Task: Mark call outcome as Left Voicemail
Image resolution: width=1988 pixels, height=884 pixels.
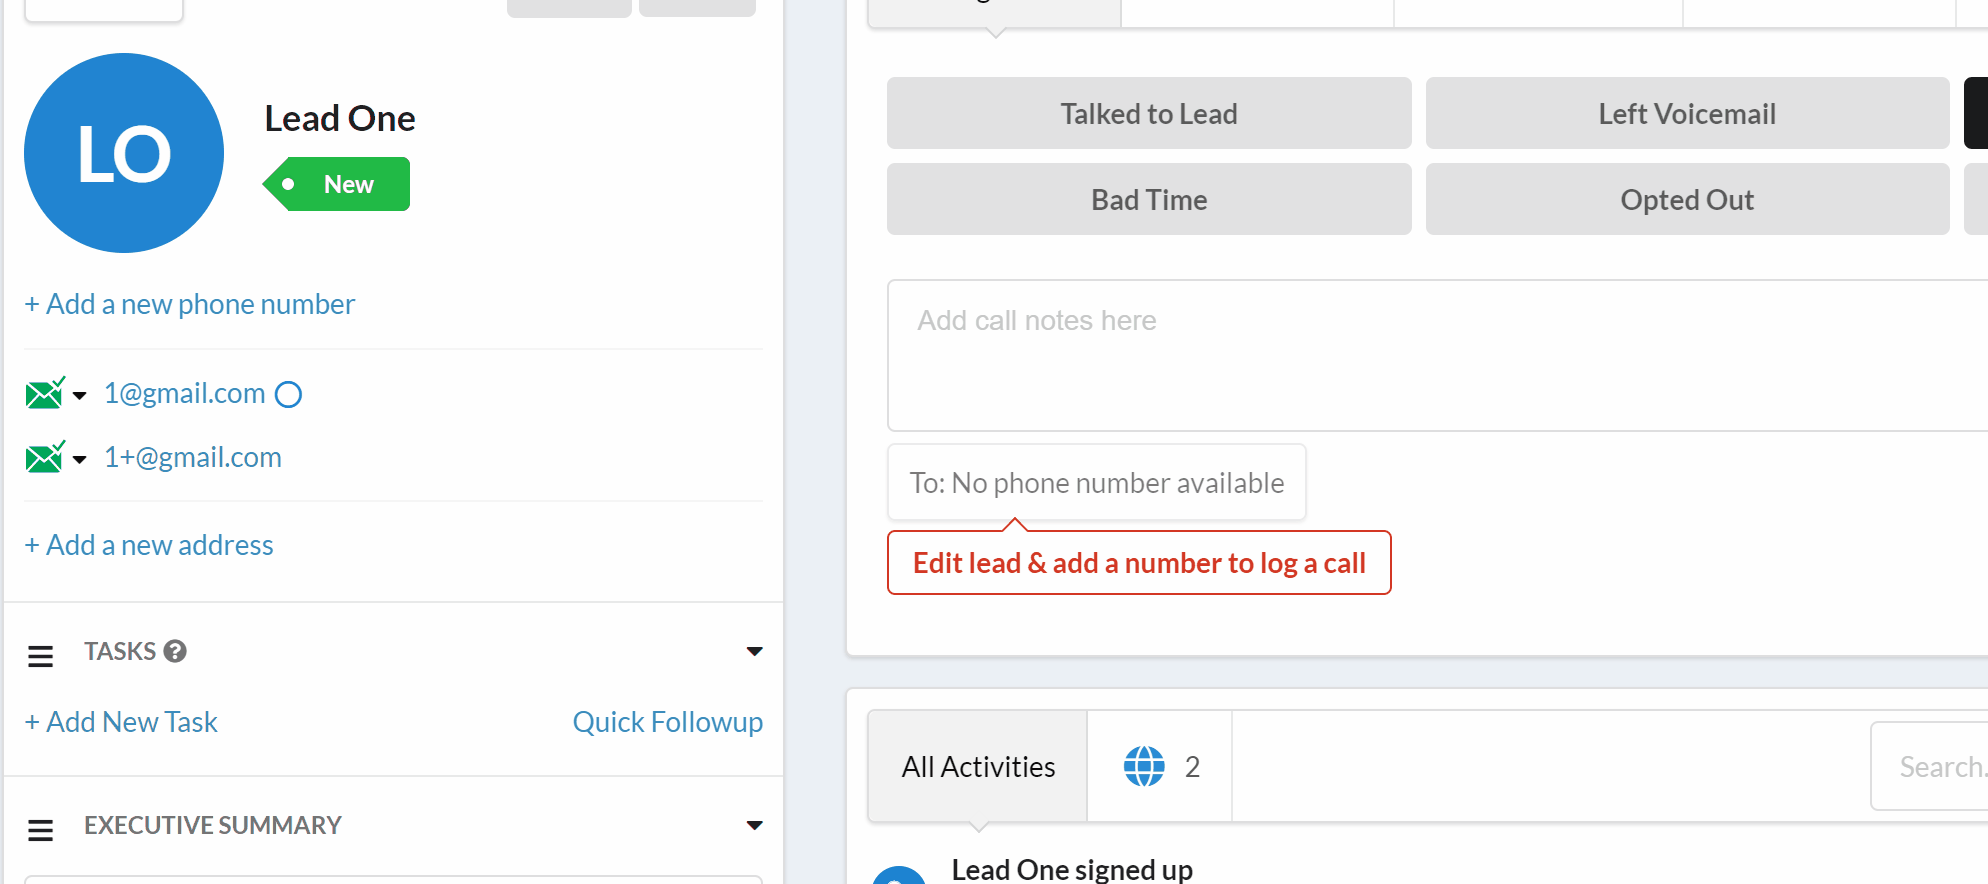Action: 1687,114
